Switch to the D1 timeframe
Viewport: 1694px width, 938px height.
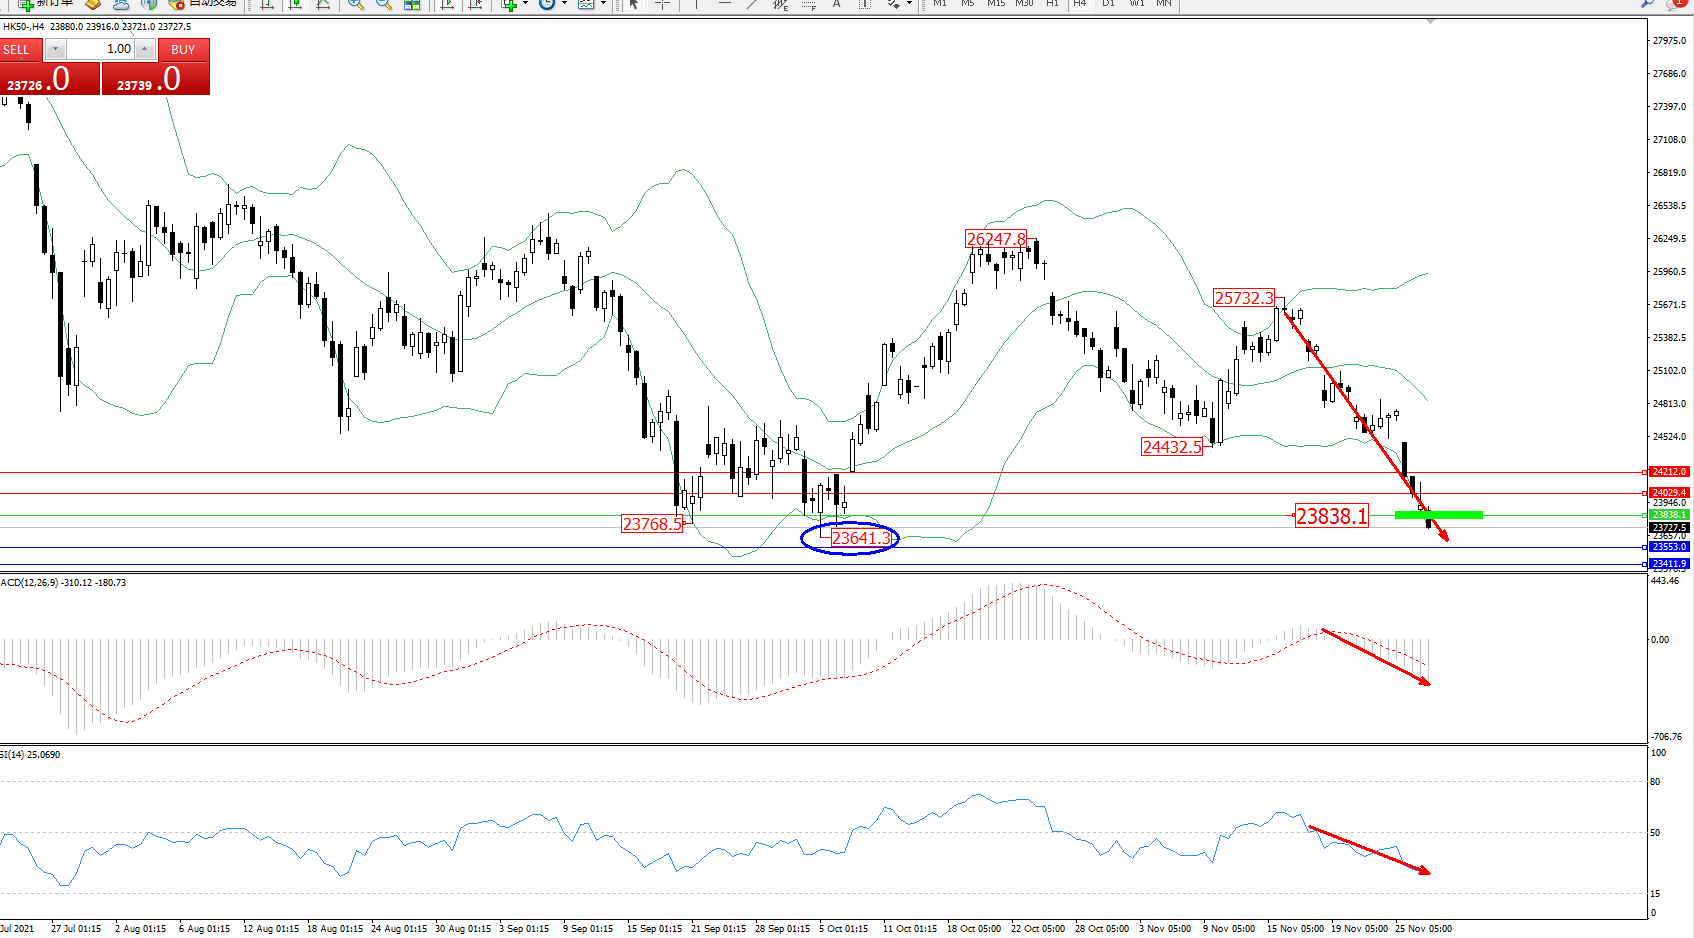(1108, 4)
